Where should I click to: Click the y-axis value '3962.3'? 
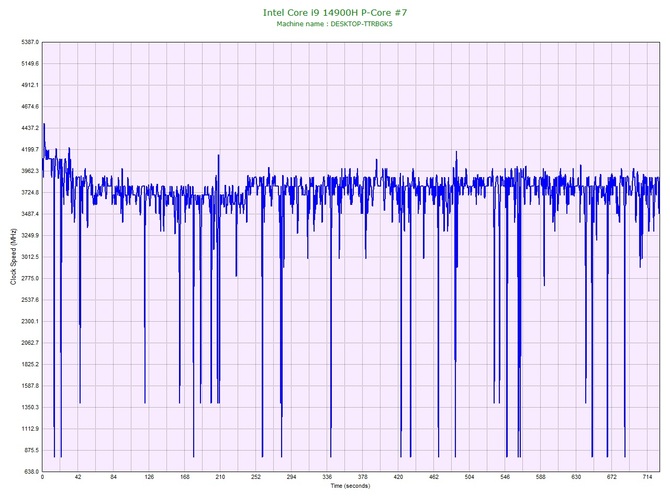coord(30,171)
